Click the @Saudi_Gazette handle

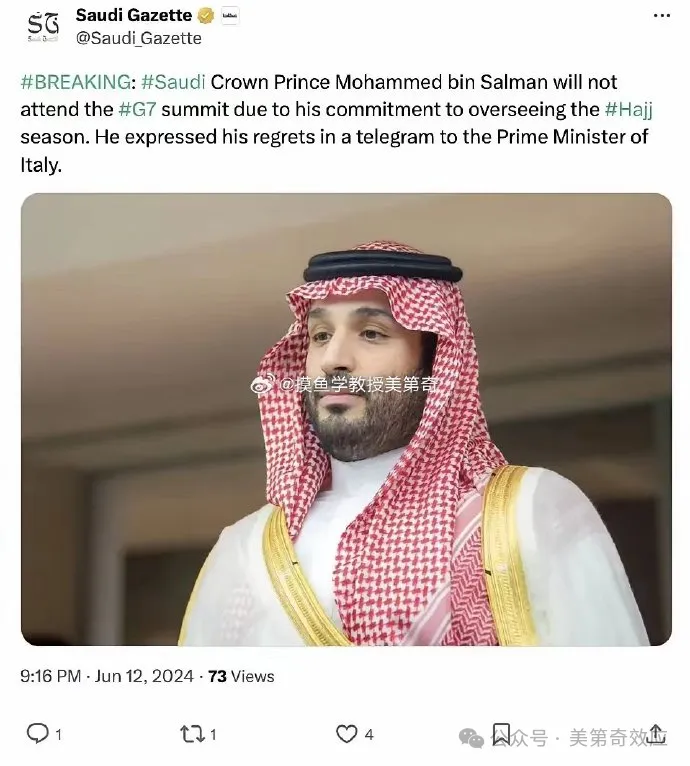[138, 38]
